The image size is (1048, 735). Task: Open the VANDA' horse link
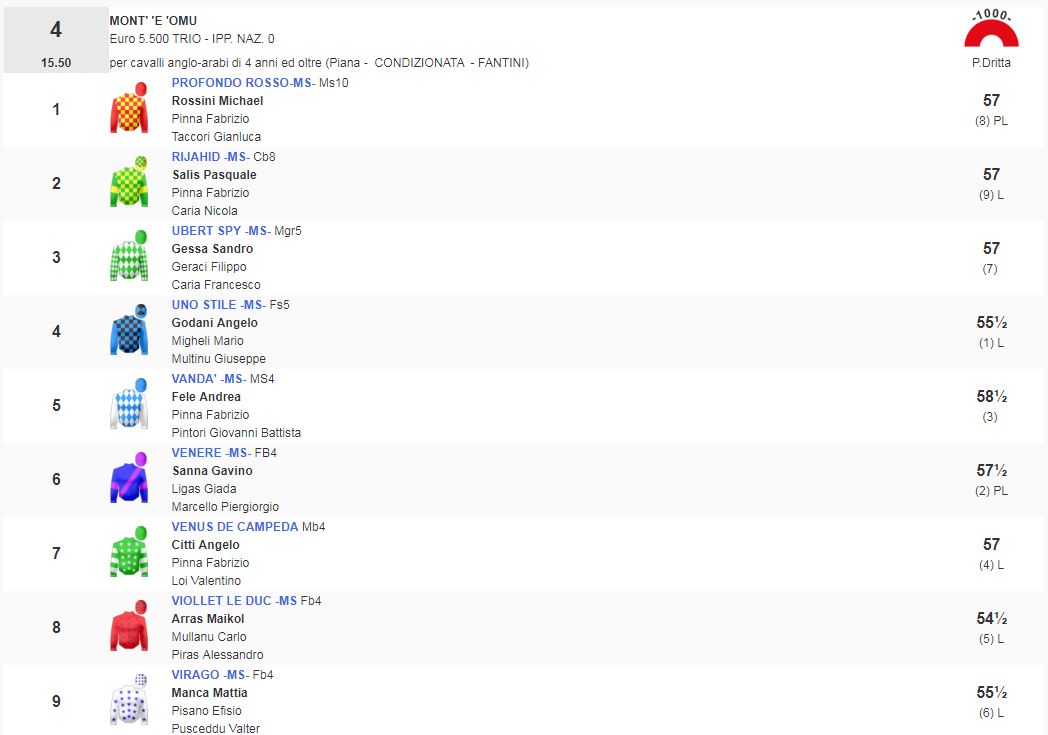[x=208, y=379]
